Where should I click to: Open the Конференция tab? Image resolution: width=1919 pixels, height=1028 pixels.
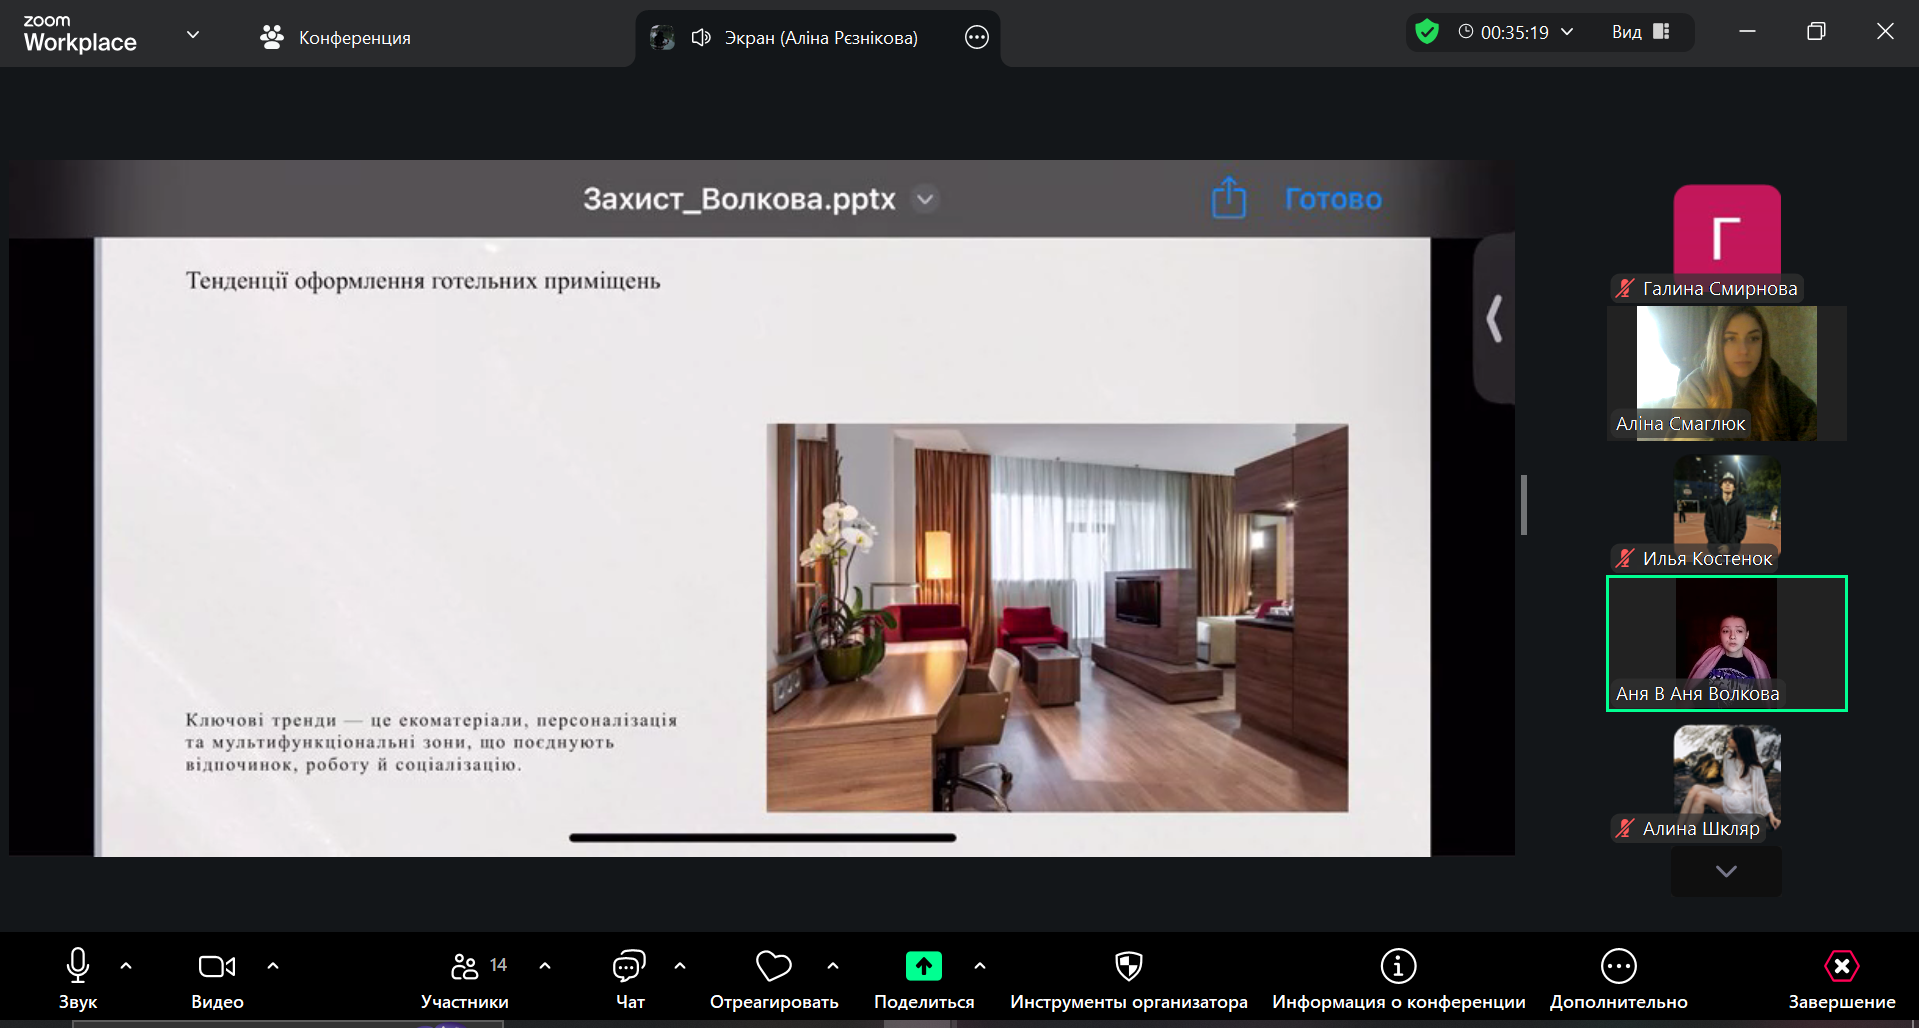(x=336, y=38)
